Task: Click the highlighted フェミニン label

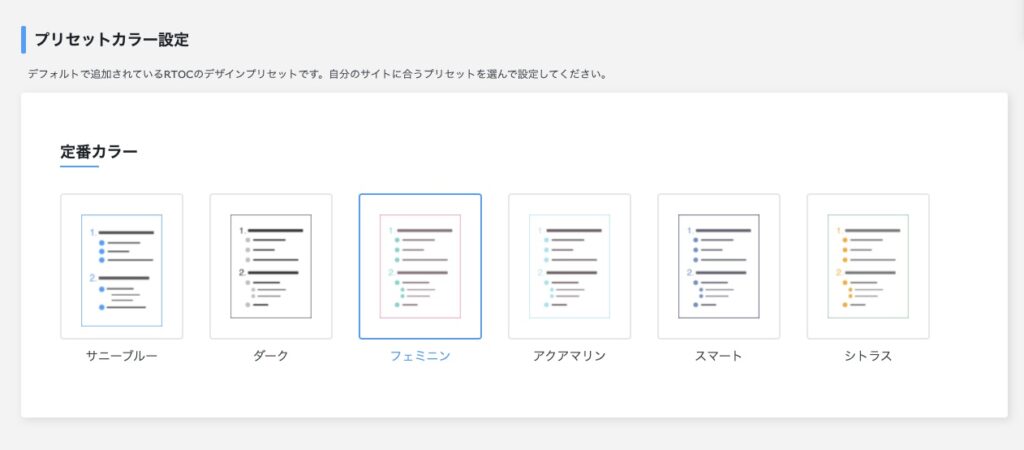Action: (420, 356)
